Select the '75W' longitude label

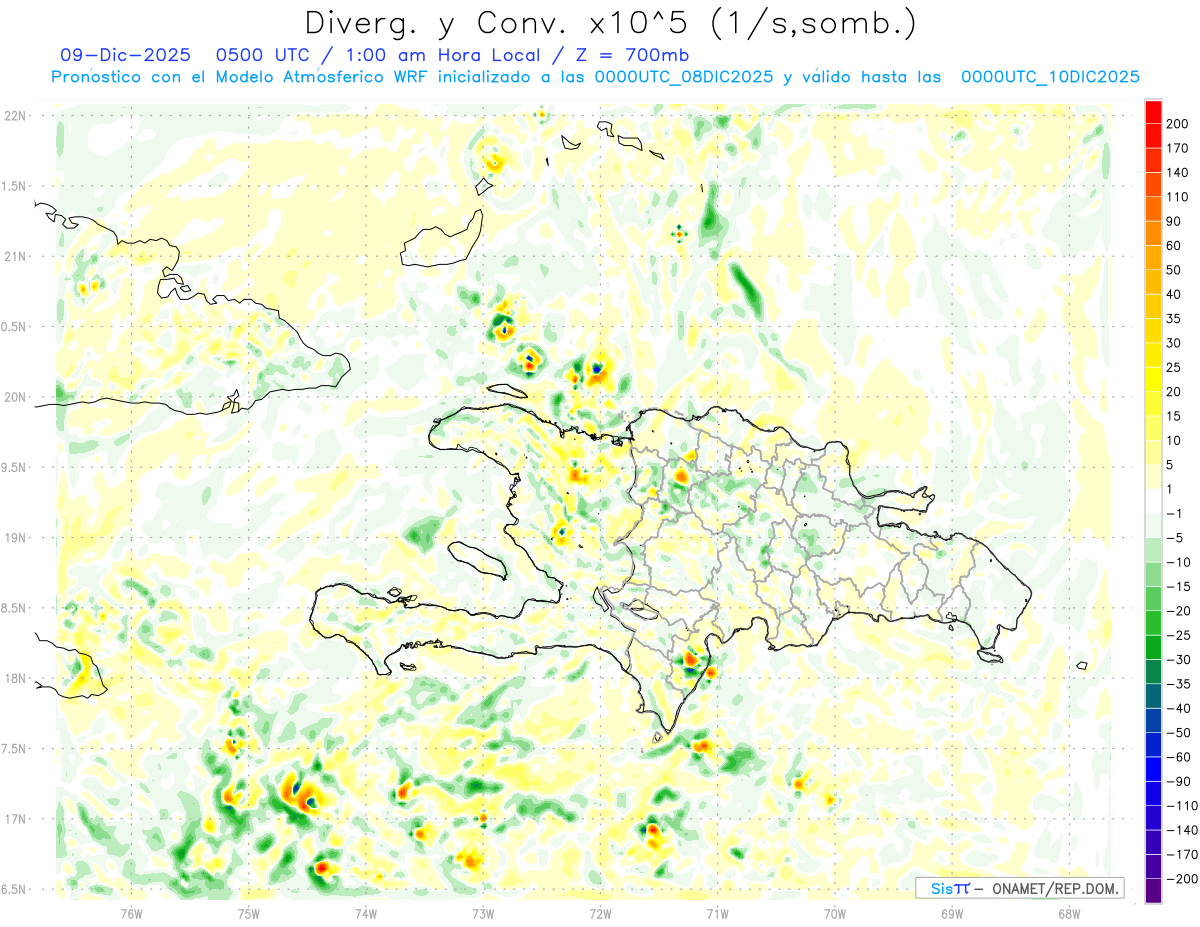pyautogui.click(x=248, y=913)
